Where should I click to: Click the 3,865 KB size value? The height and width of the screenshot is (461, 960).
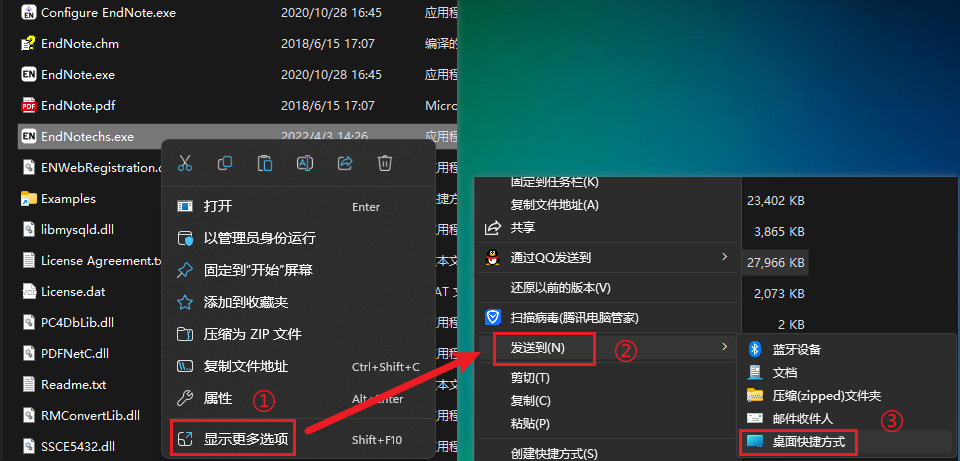pyautogui.click(x=779, y=231)
